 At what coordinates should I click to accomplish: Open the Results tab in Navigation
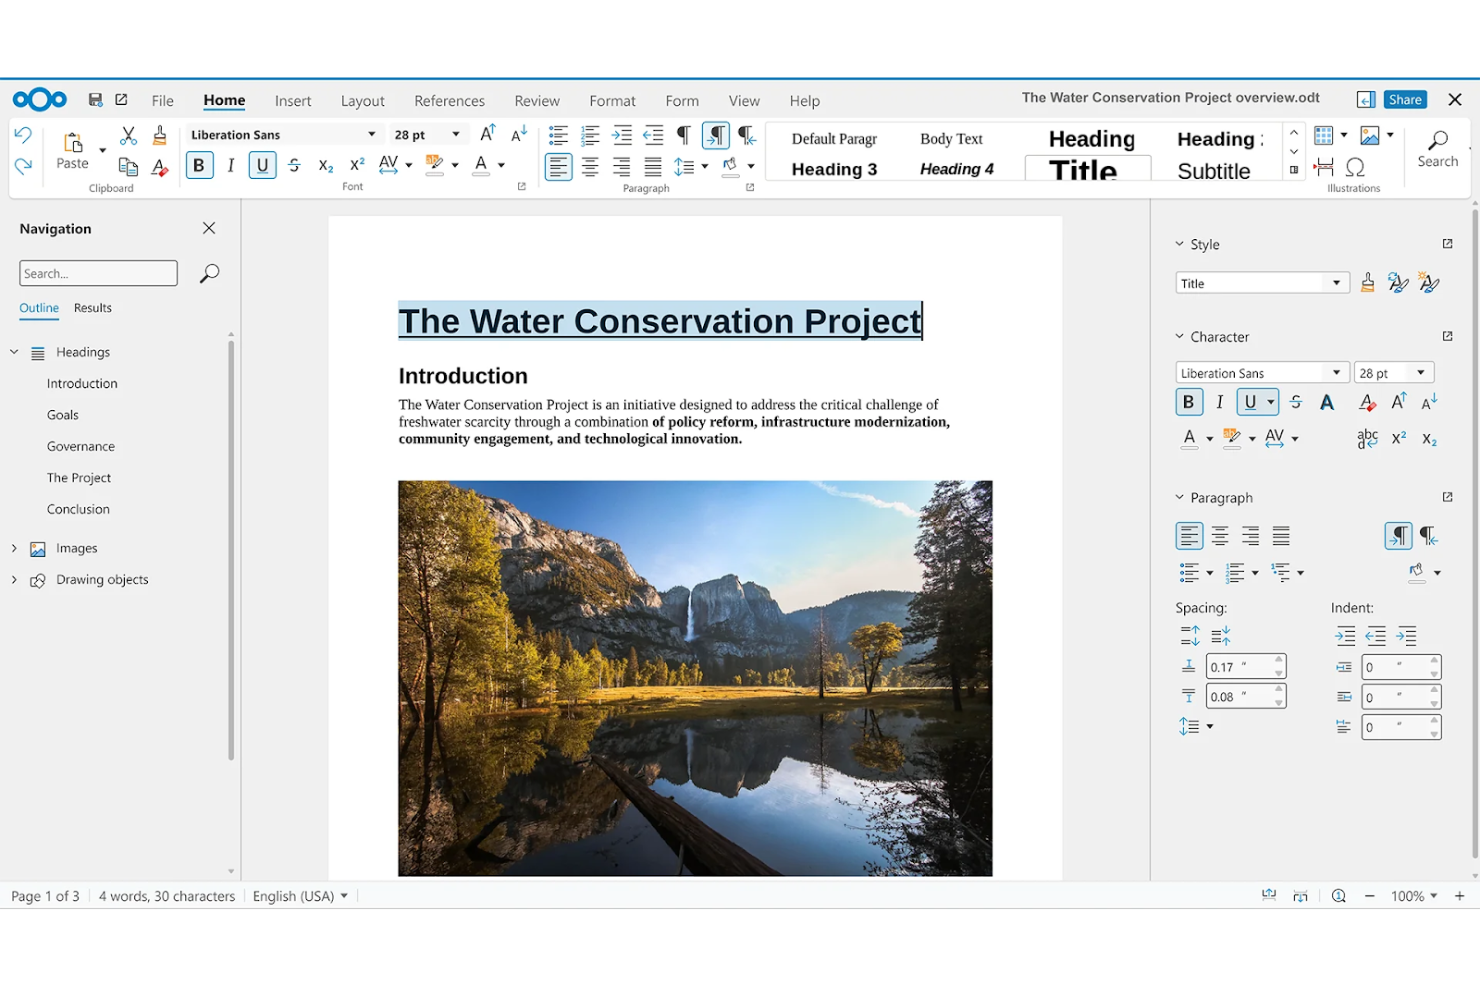click(x=92, y=308)
